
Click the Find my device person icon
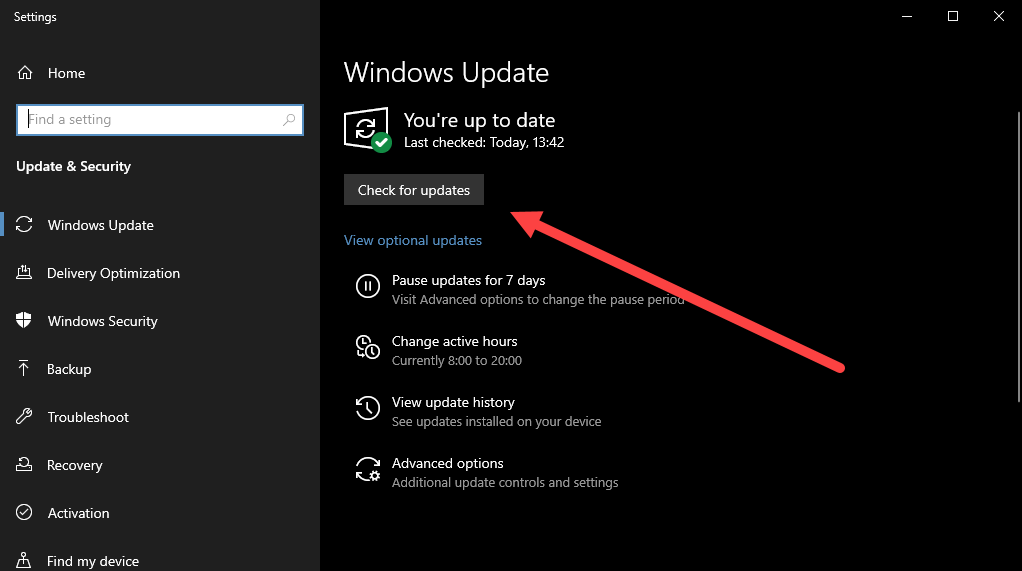(23, 561)
